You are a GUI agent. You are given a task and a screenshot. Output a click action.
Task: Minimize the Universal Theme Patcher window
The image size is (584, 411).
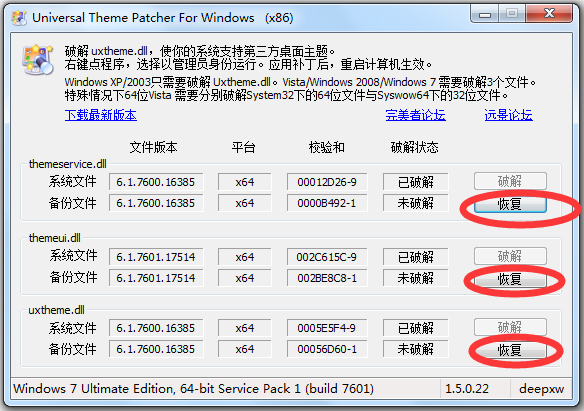pos(485,14)
